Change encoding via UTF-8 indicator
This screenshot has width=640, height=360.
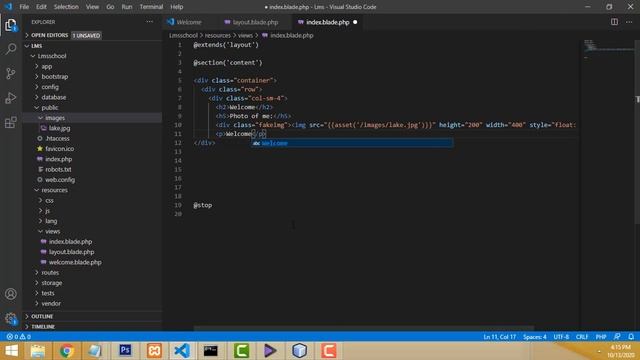pyautogui.click(x=561, y=337)
